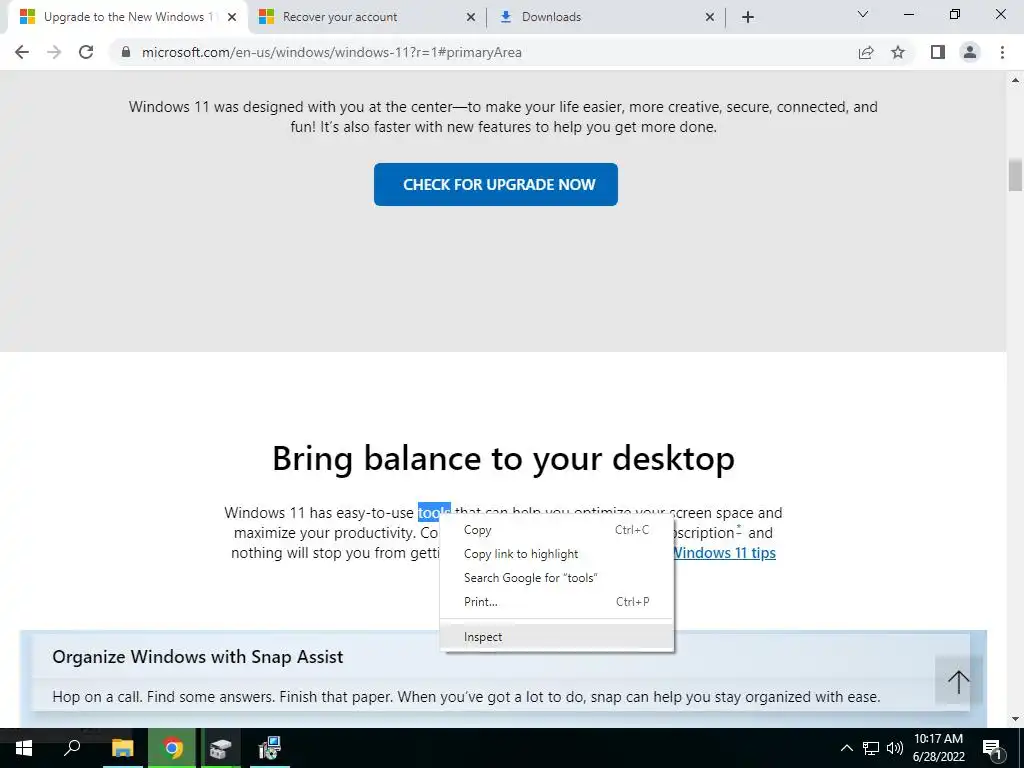Open the network status tray icon
This screenshot has width=1024, height=768.
(x=871, y=748)
